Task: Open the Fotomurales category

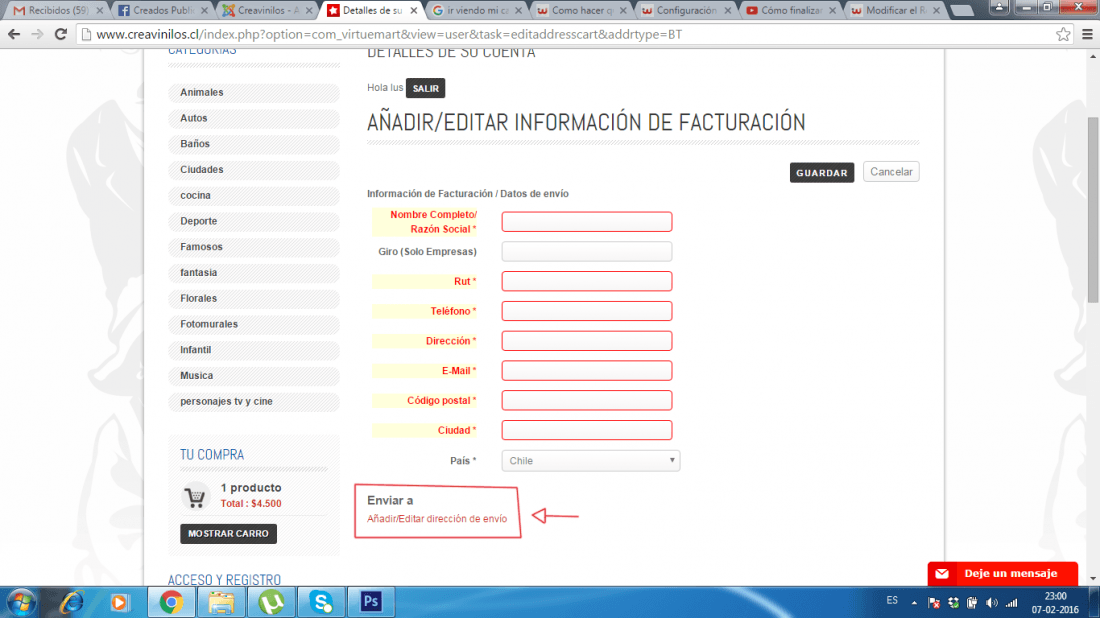Action: [x=254, y=324]
